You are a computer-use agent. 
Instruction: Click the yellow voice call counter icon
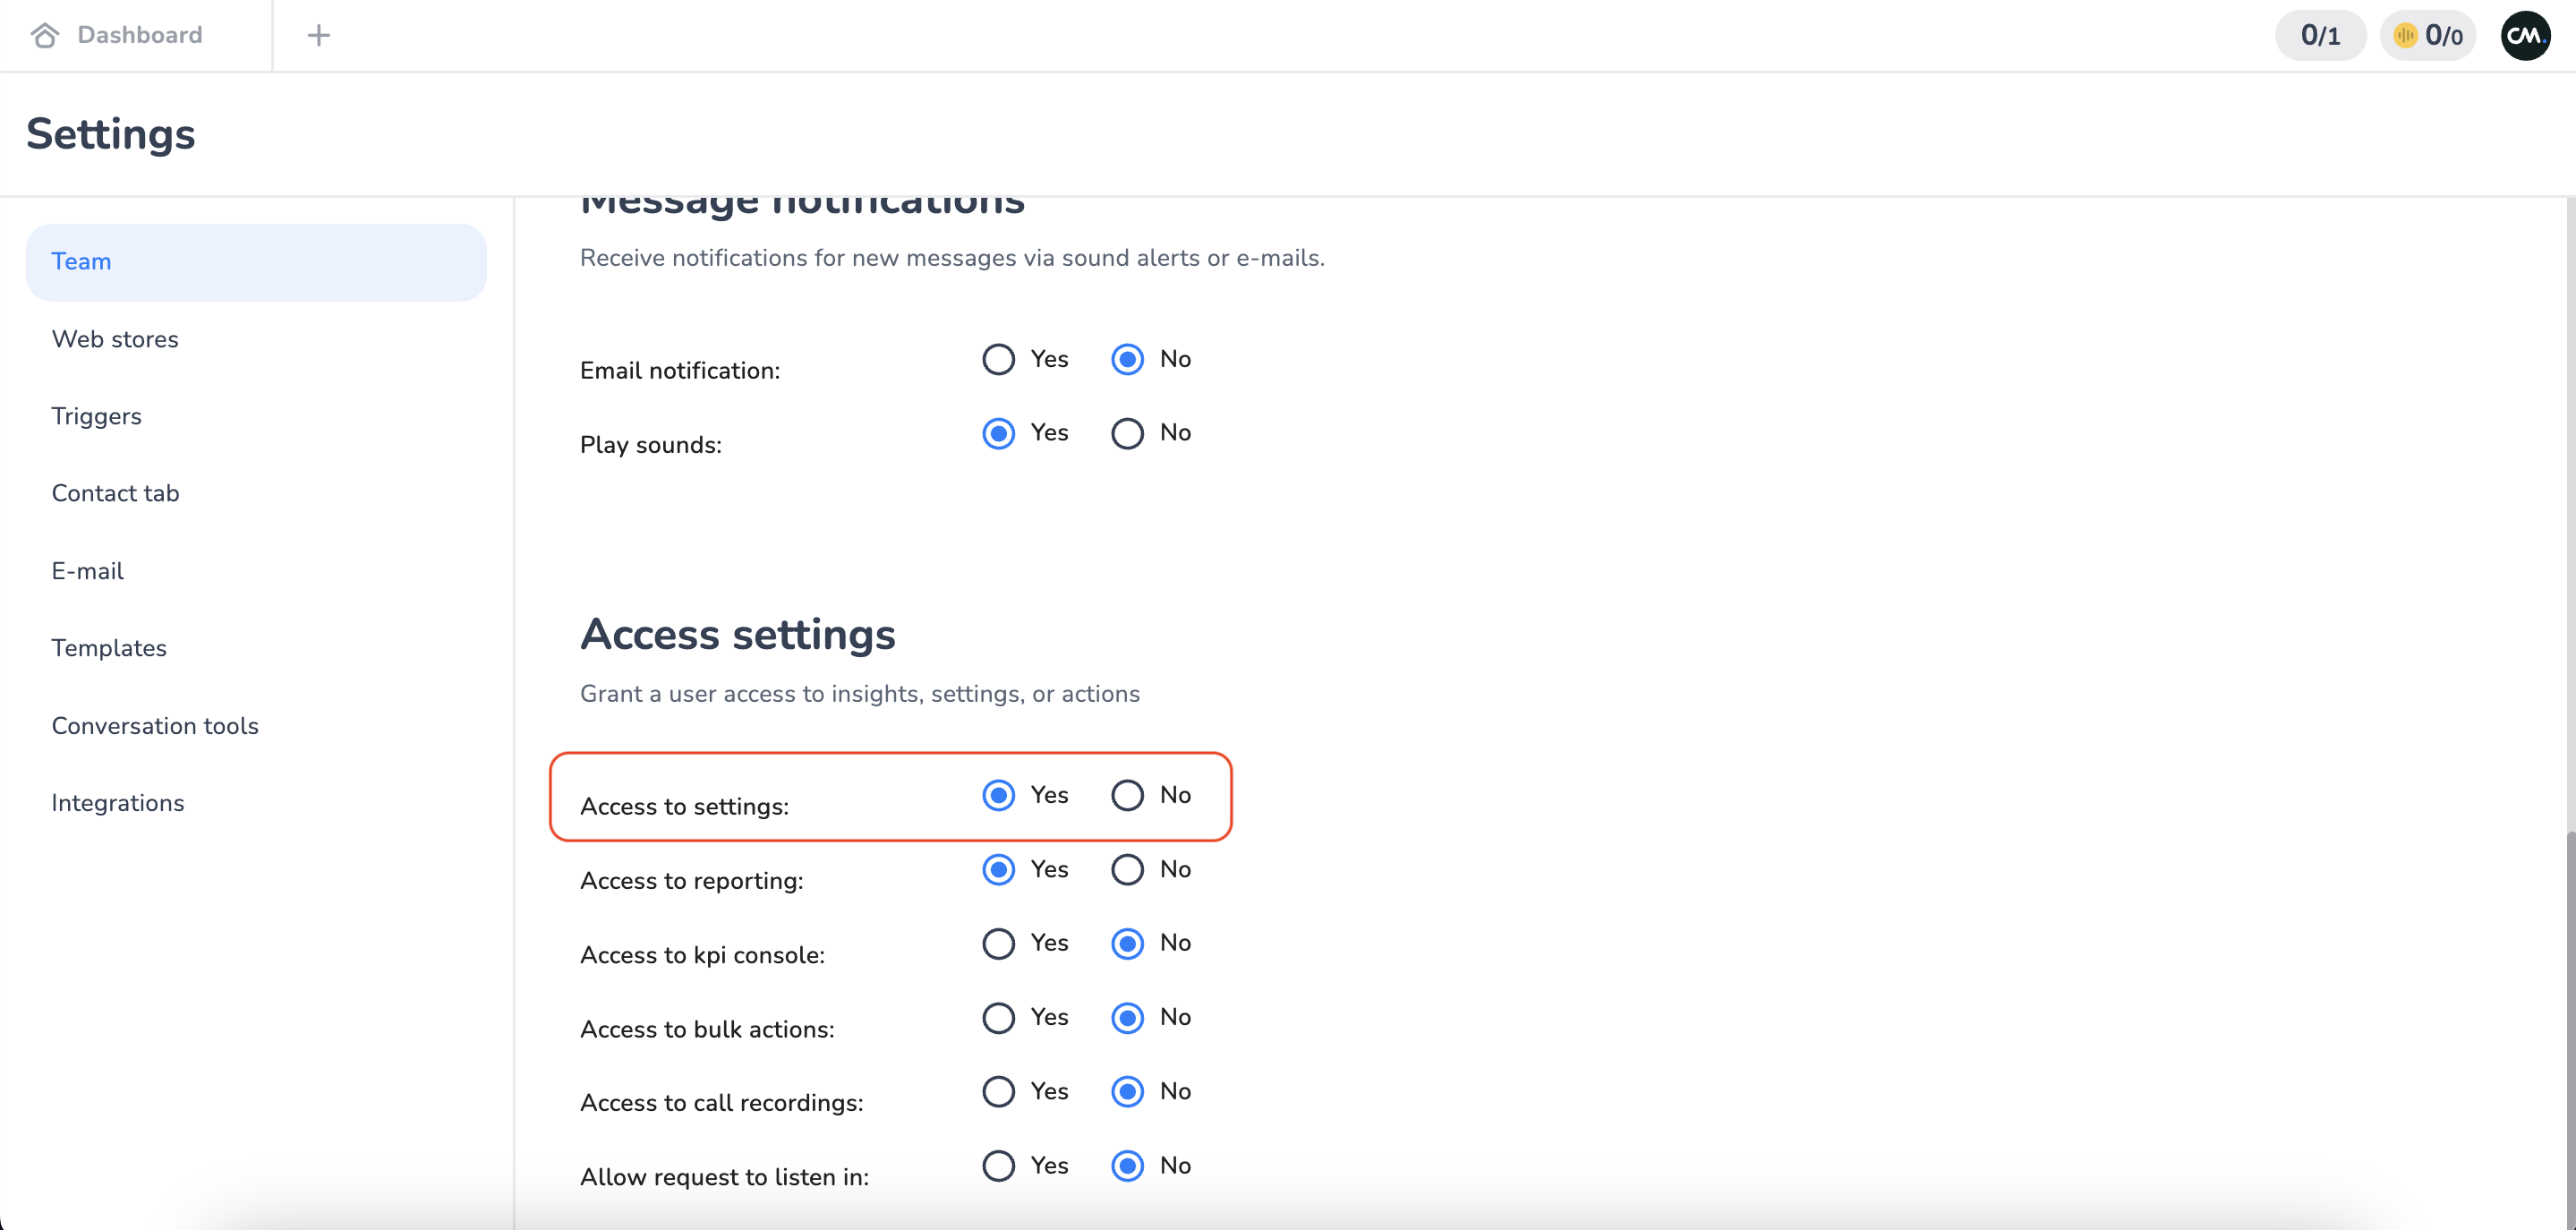2405,36
